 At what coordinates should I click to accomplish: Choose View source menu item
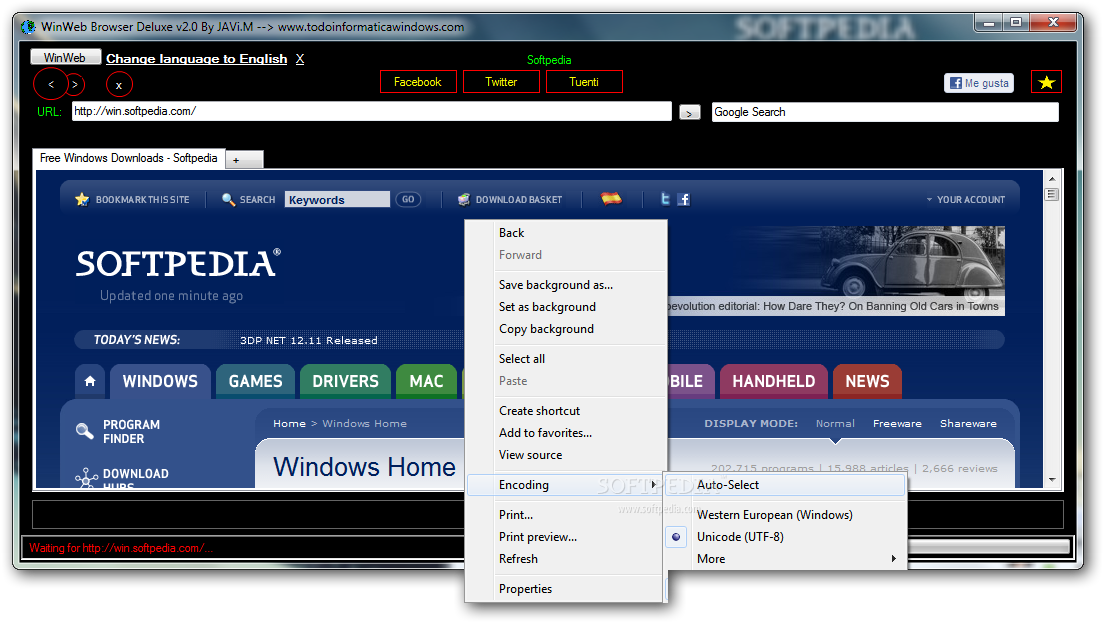565,455
